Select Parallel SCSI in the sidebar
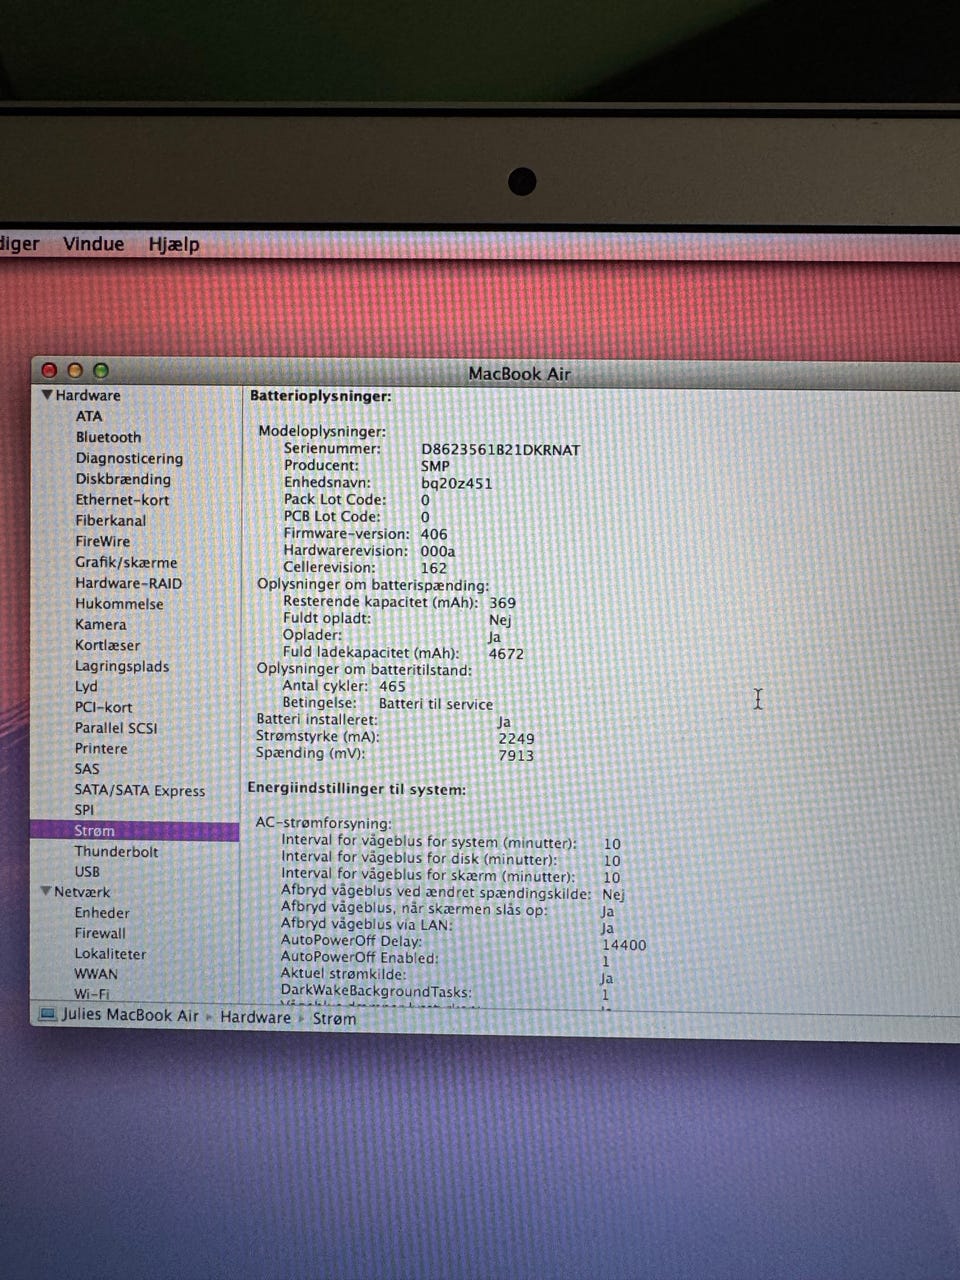Image resolution: width=960 pixels, height=1280 pixels. pyautogui.click(x=116, y=728)
